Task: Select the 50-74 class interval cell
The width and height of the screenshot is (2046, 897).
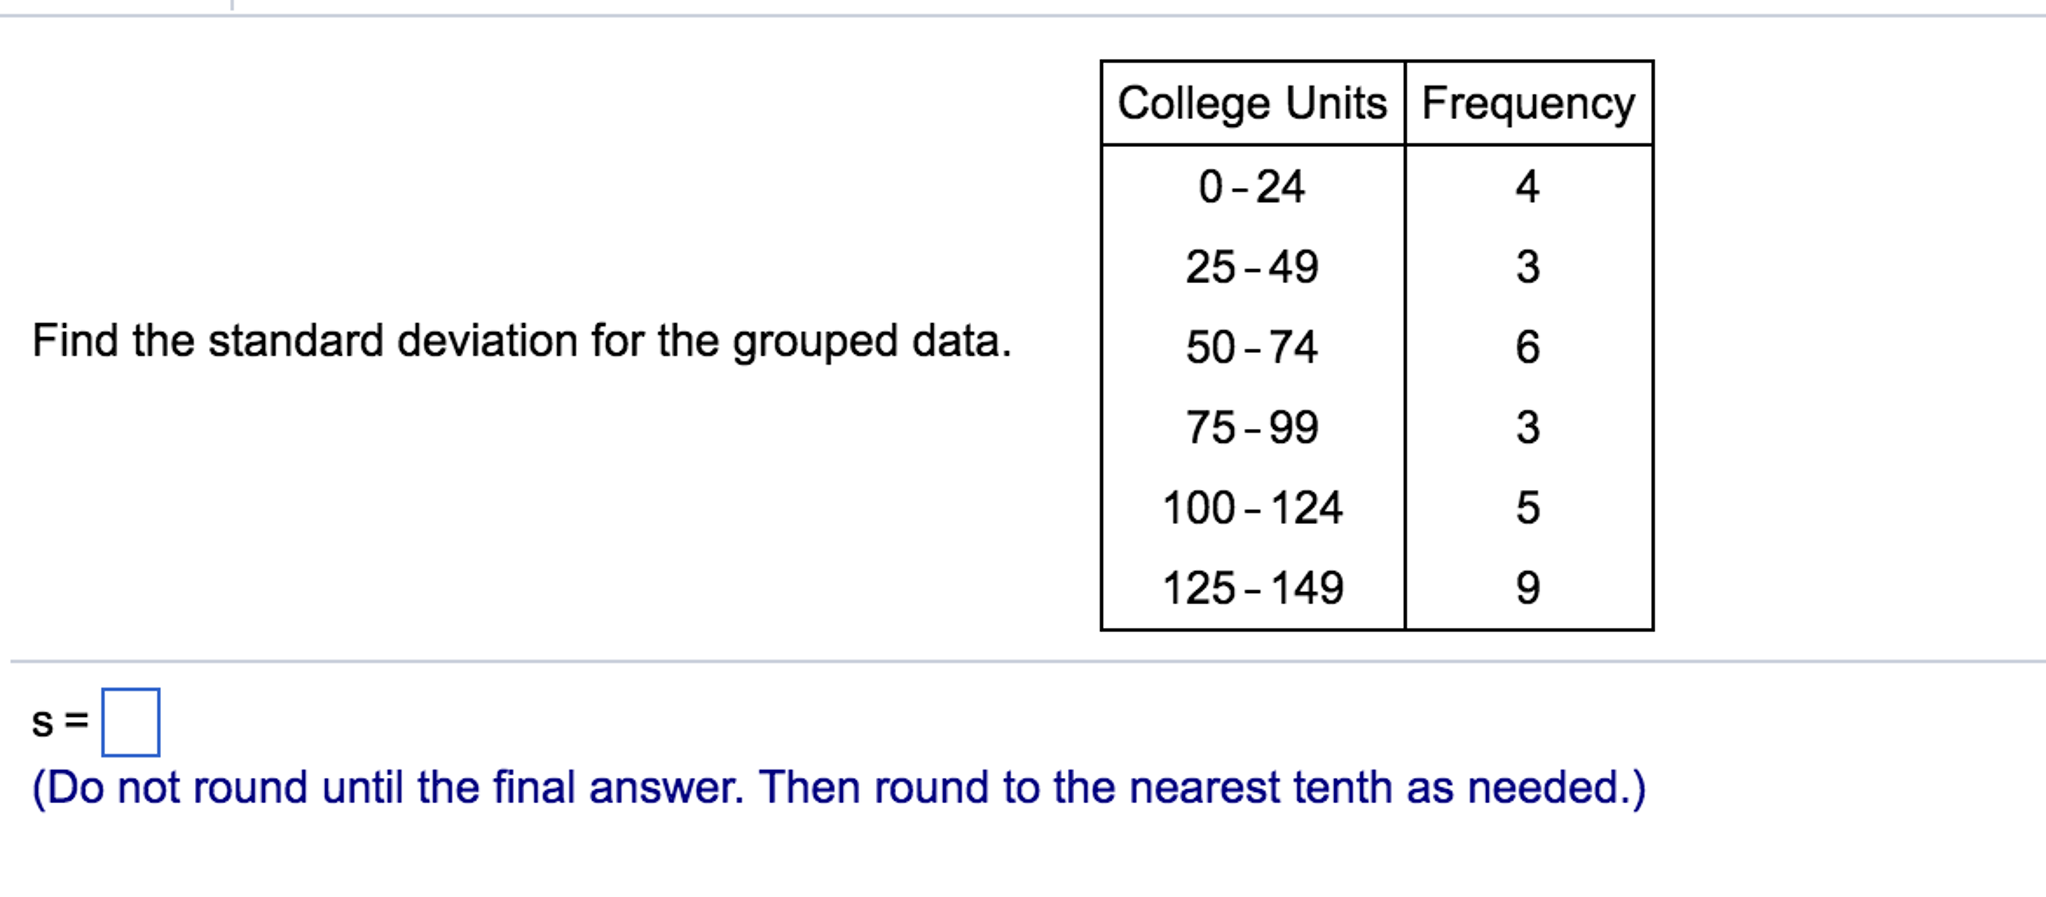Action: pos(1252,347)
